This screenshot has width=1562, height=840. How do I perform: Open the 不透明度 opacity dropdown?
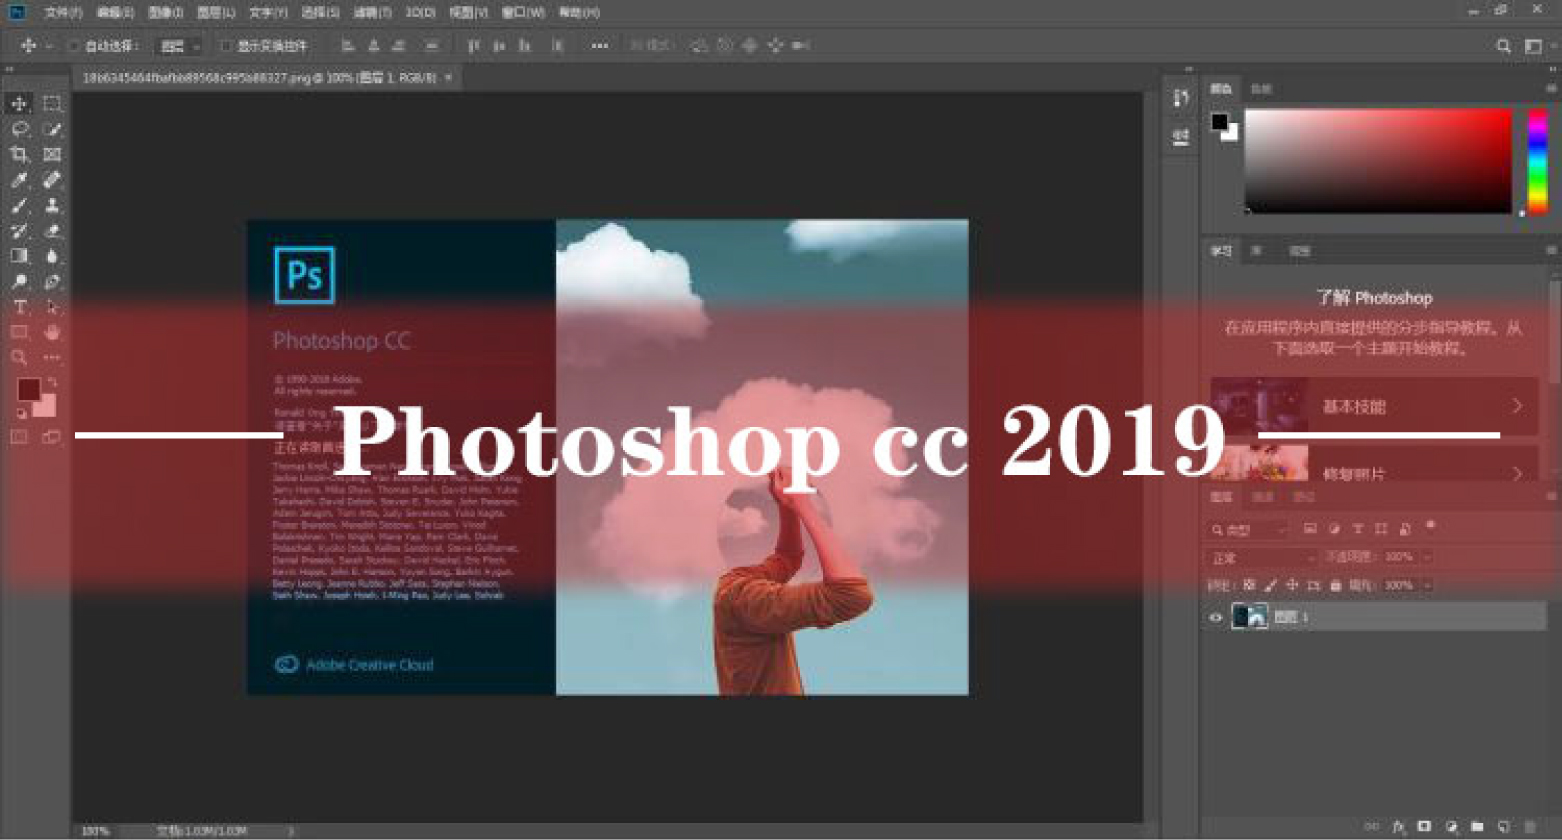coord(1427,557)
